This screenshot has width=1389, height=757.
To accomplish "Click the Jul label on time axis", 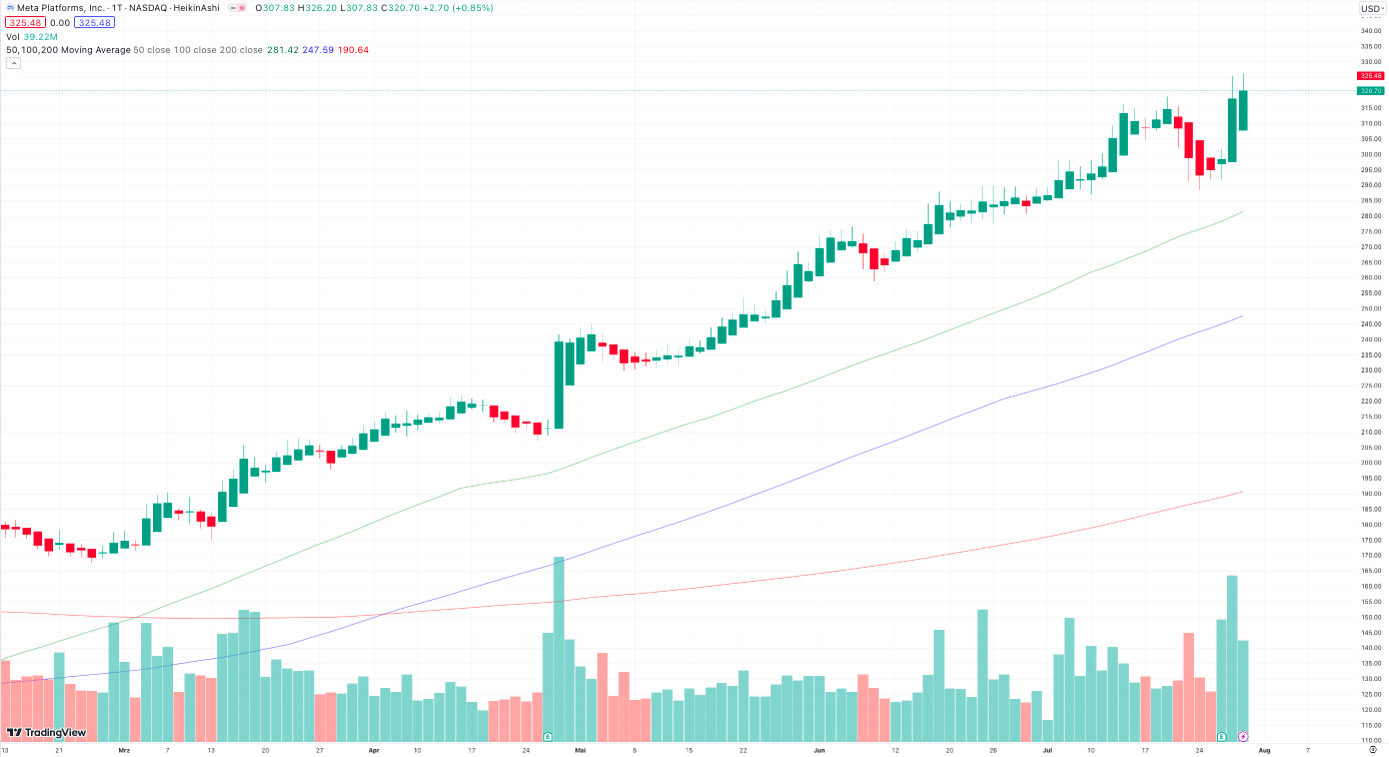I will (1047, 749).
